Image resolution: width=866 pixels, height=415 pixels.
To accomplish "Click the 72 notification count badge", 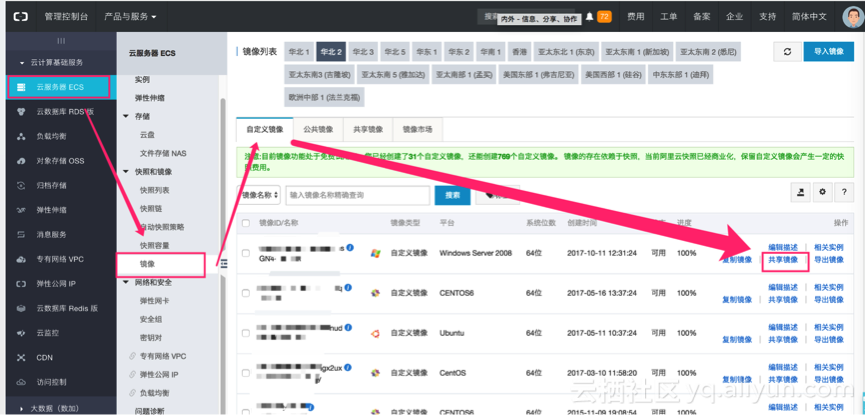I will [604, 17].
